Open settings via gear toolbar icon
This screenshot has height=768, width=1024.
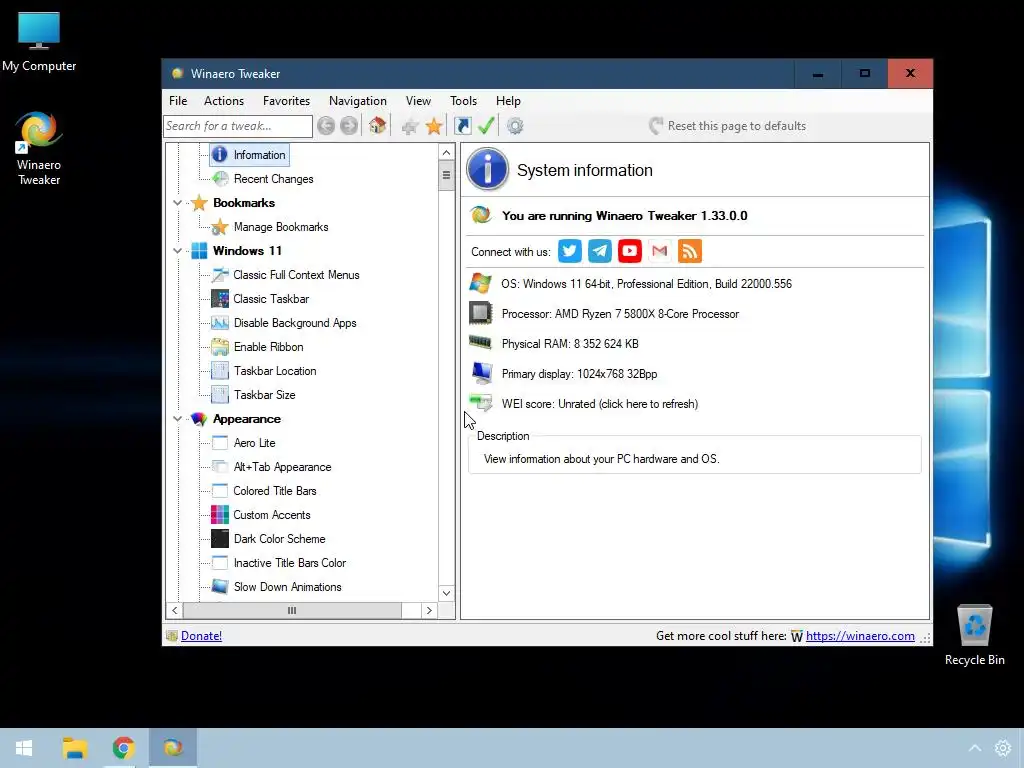point(515,126)
